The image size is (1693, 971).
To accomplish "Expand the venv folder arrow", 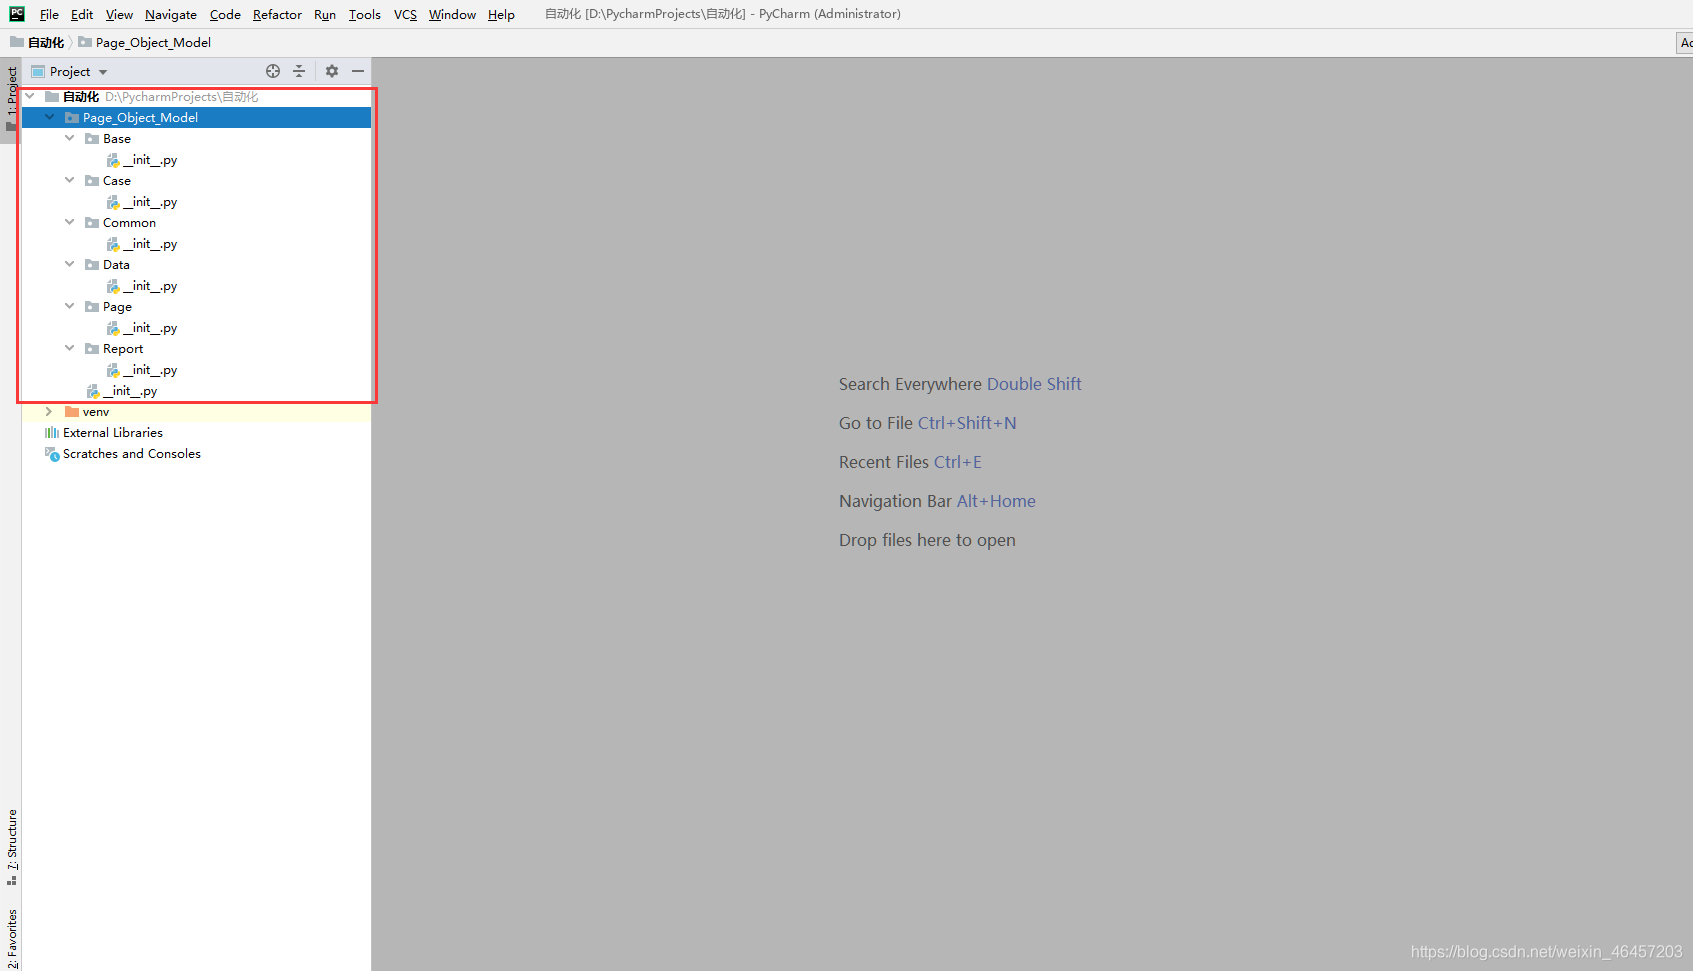I will tap(49, 411).
